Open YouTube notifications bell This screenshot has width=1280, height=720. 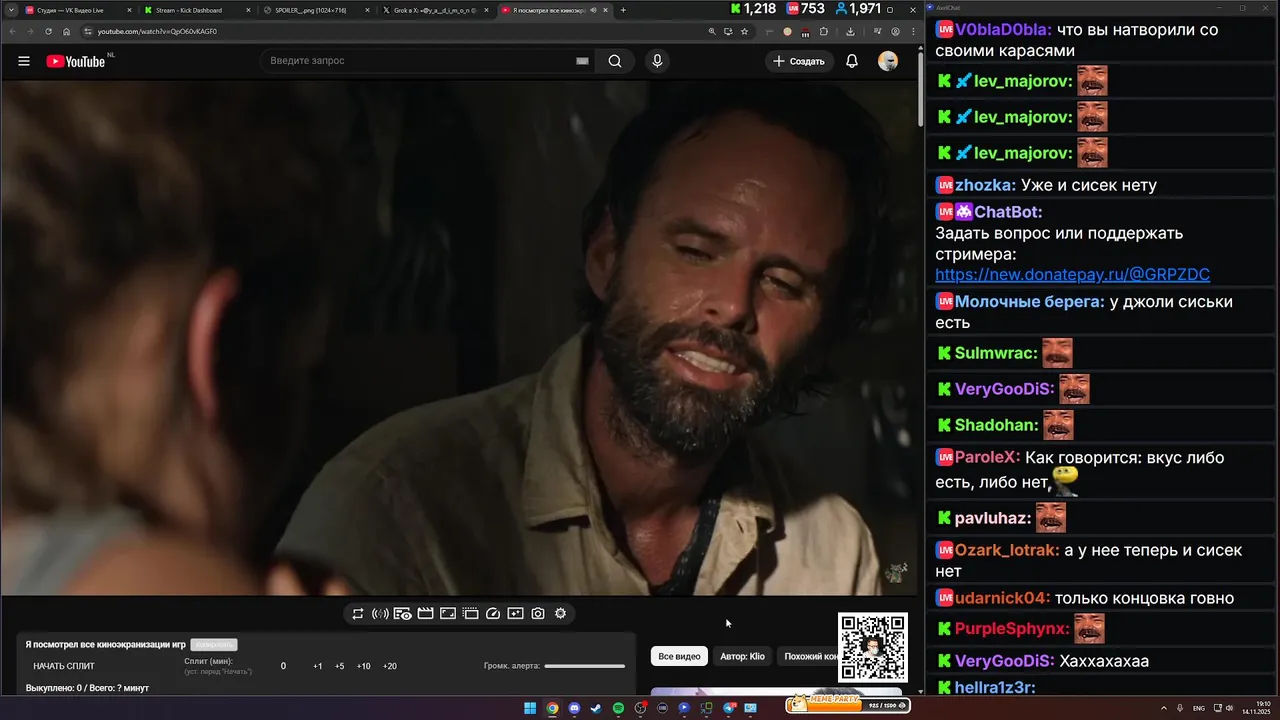pyautogui.click(x=852, y=61)
